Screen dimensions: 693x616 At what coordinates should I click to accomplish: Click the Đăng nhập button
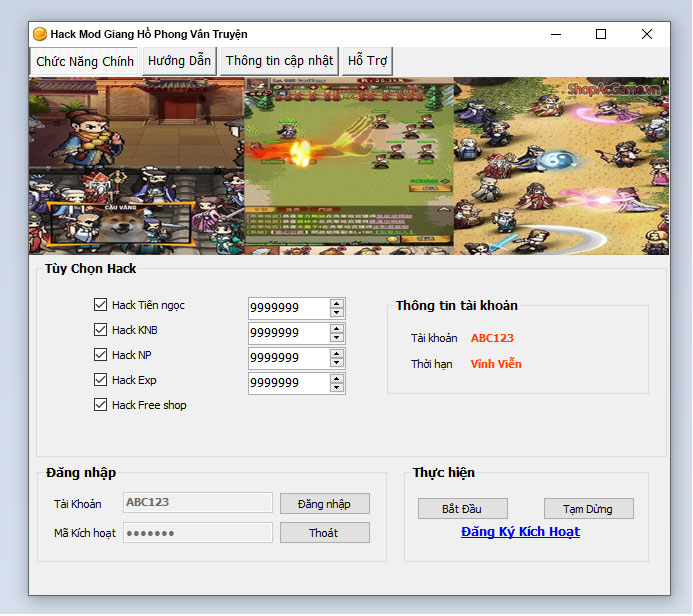pos(325,504)
